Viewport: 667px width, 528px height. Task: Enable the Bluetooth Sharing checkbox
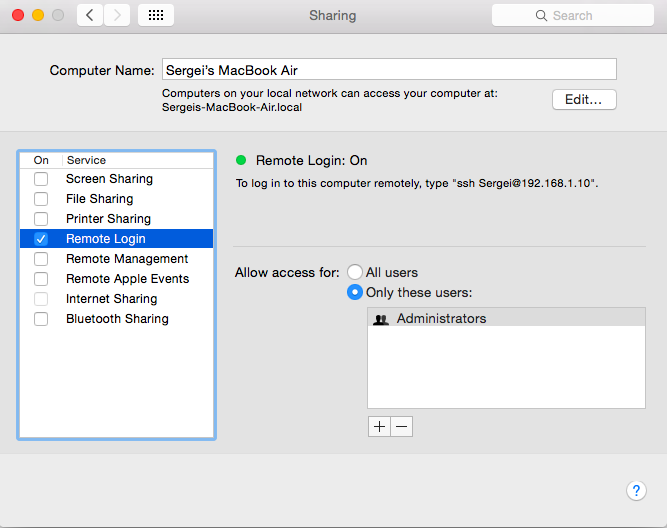tap(41, 319)
